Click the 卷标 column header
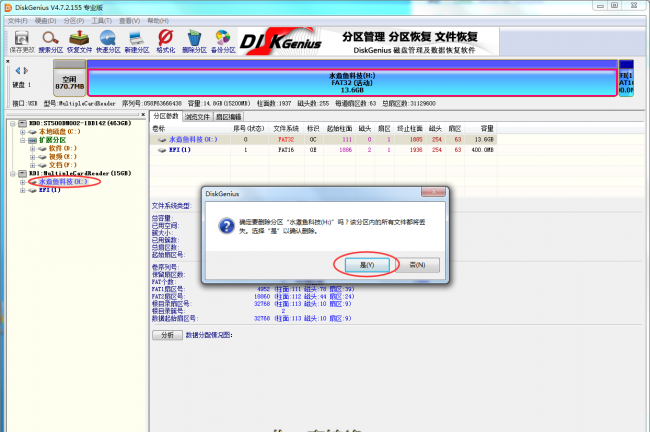 point(190,129)
